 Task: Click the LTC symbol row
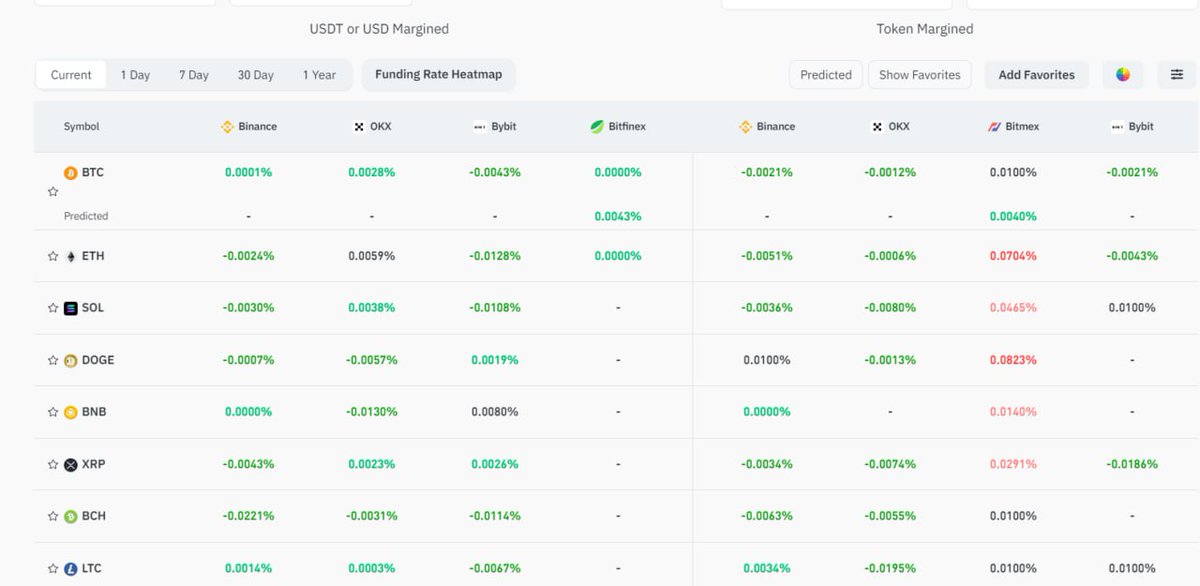point(89,567)
